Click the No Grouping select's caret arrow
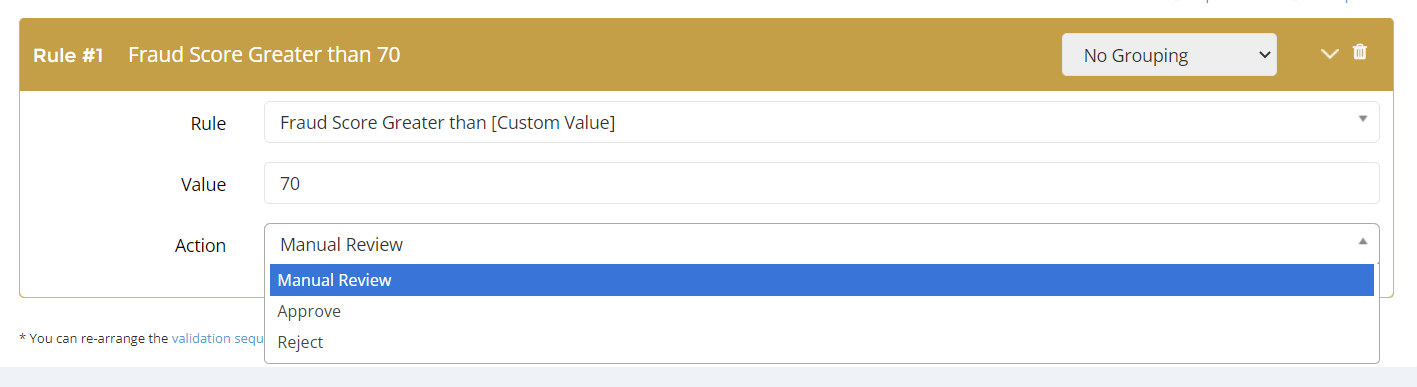 tap(1263, 55)
